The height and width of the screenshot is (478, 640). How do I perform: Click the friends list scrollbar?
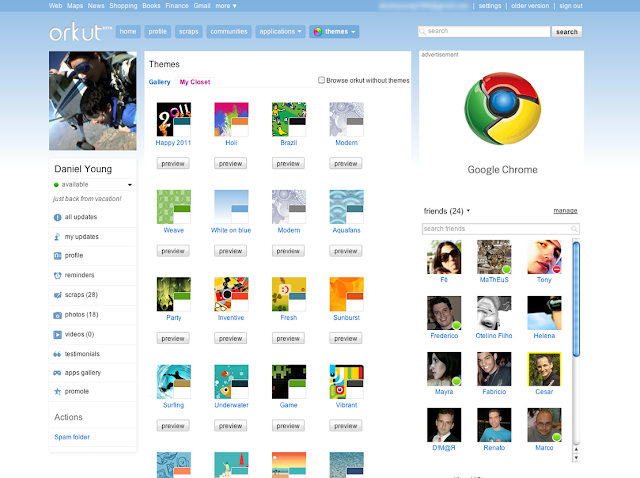(576, 300)
